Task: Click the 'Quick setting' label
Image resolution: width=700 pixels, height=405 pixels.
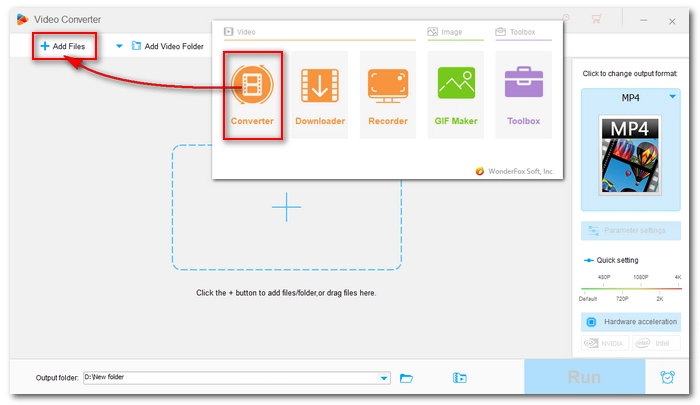Action: point(617,260)
